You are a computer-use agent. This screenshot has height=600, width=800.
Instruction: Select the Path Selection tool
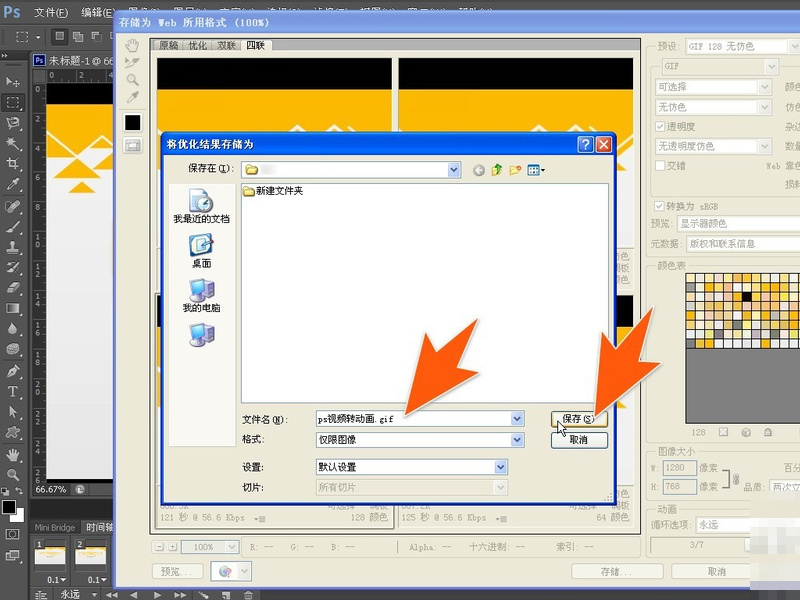pyautogui.click(x=13, y=412)
